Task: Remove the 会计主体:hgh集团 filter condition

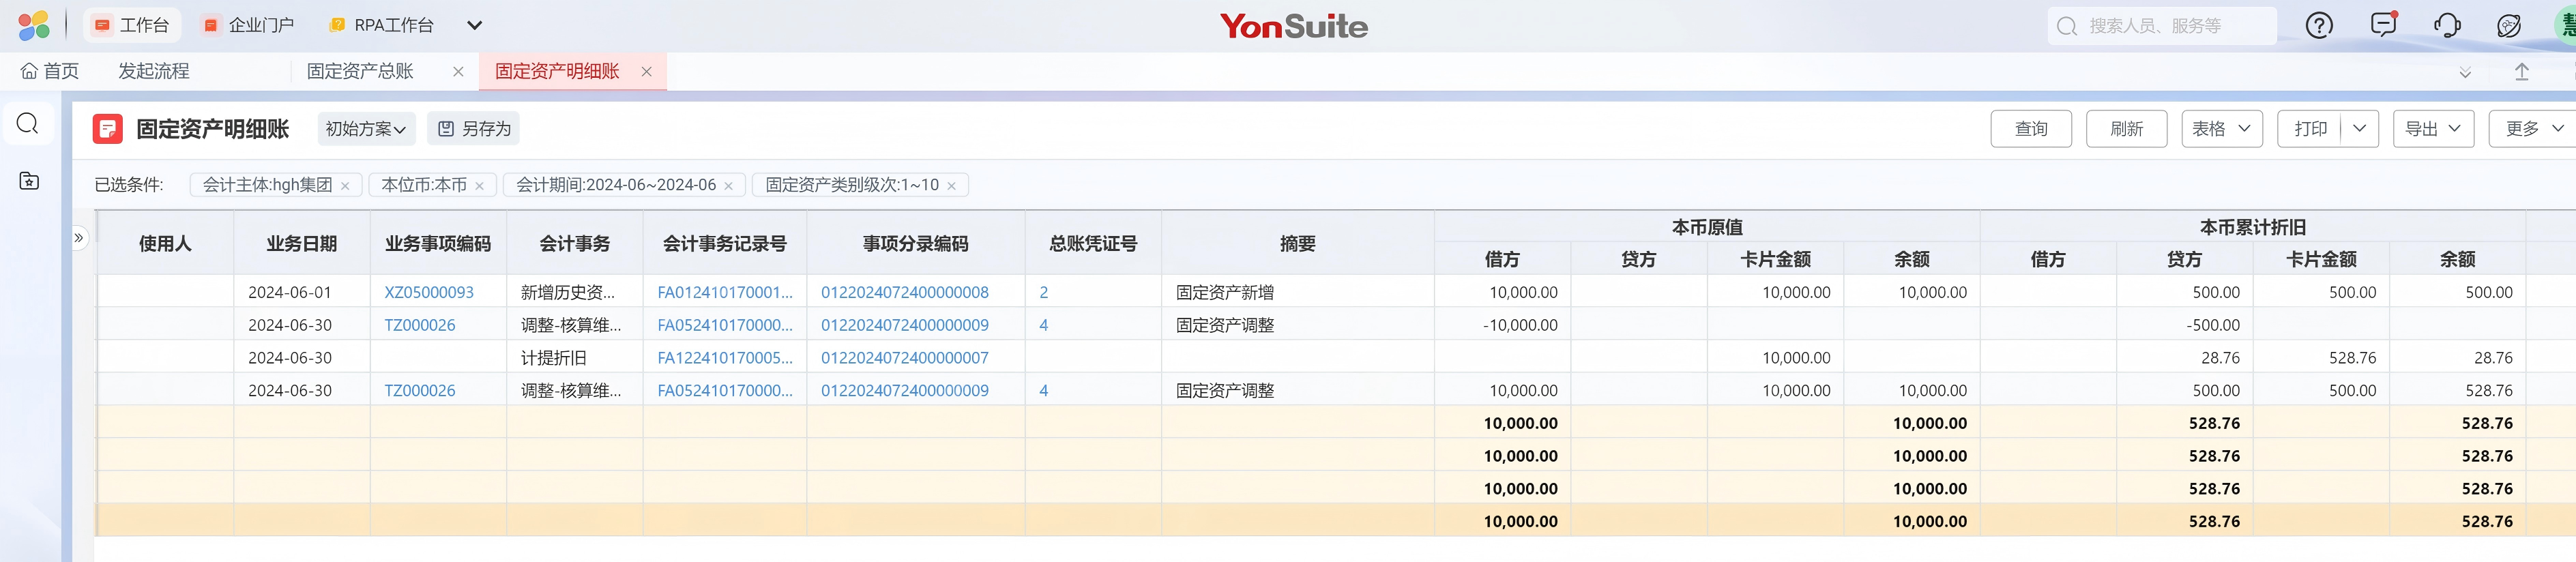Action: (345, 186)
